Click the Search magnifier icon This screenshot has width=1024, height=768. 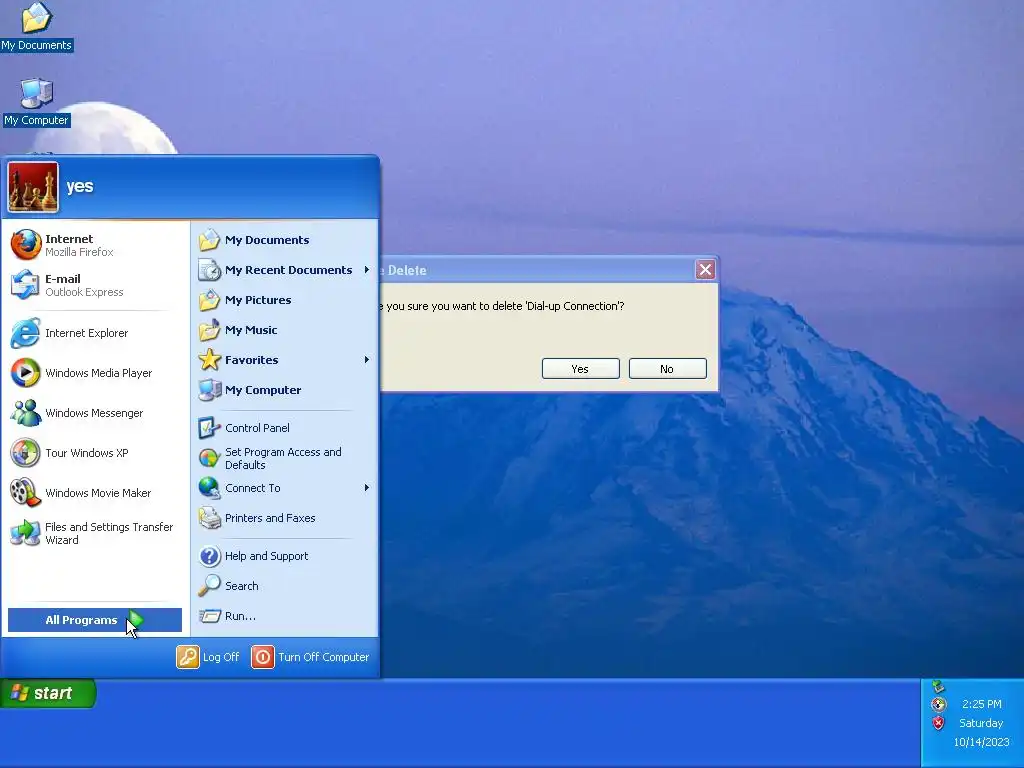209,586
